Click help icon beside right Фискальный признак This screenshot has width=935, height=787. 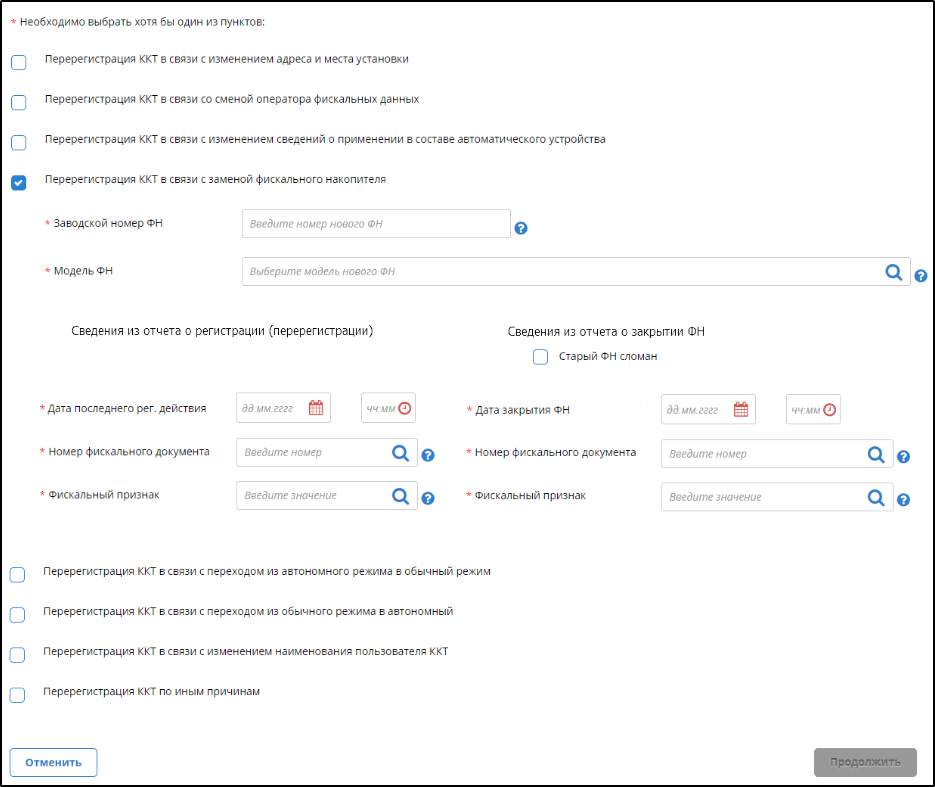(x=903, y=500)
